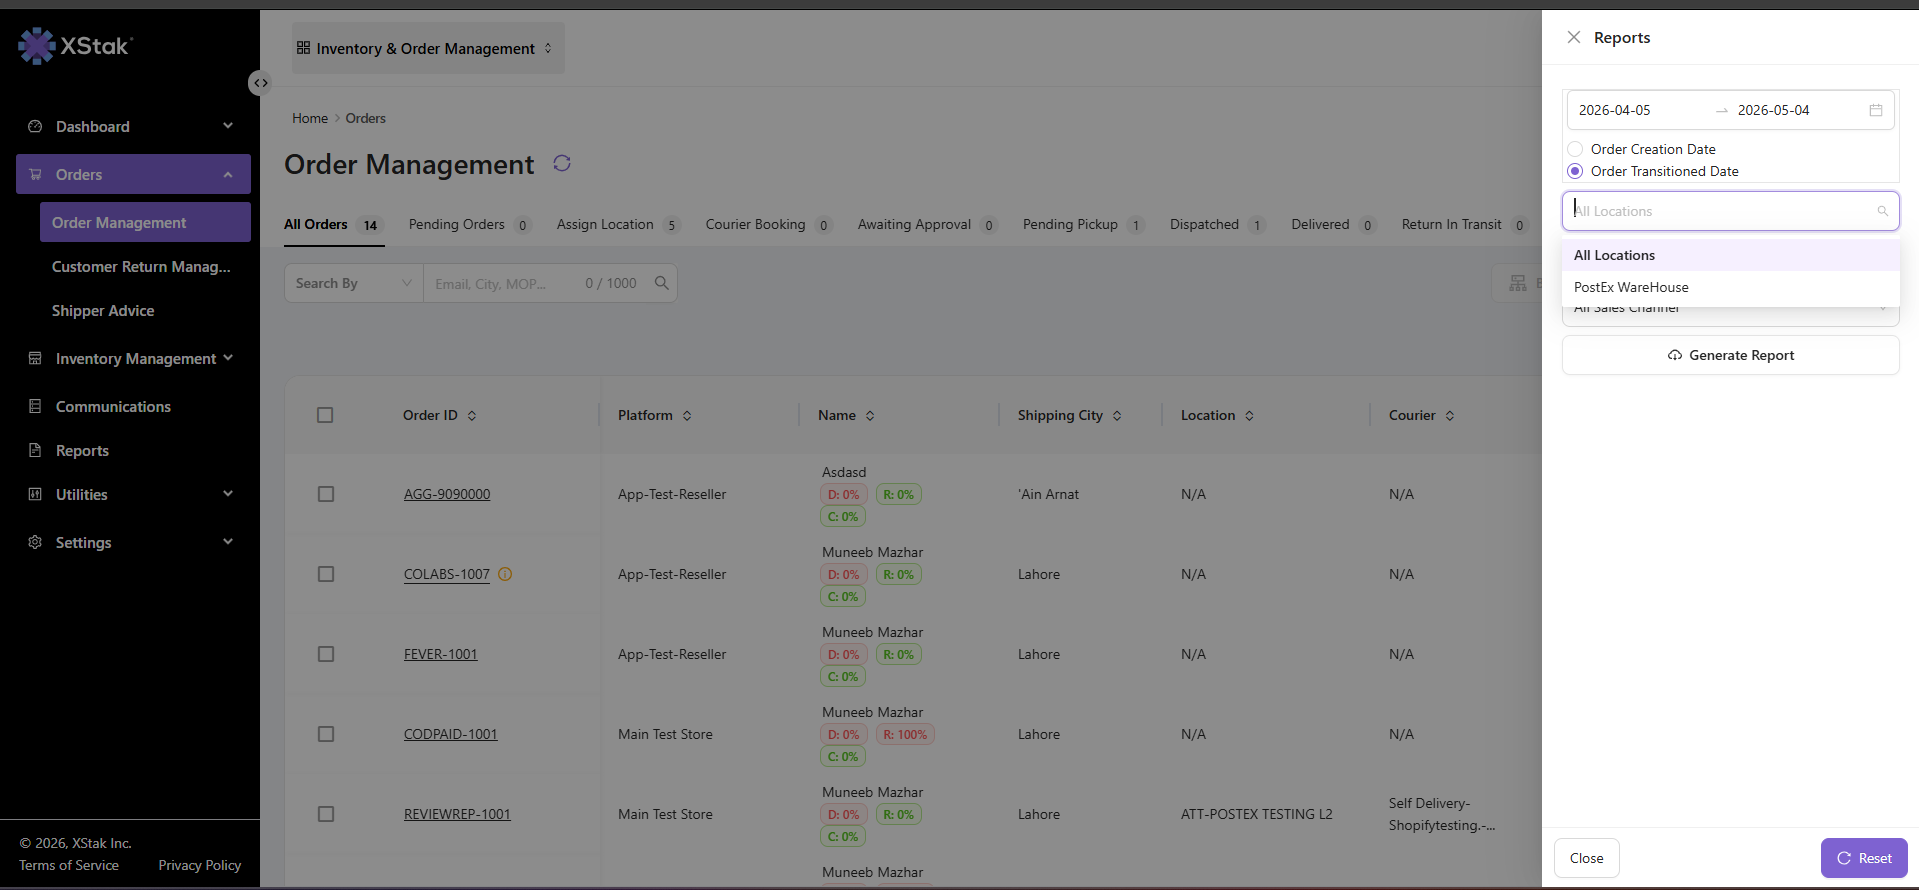1919x890 pixels.
Task: Collapse sidebar using the arrow toggle icon
Action: tap(260, 83)
